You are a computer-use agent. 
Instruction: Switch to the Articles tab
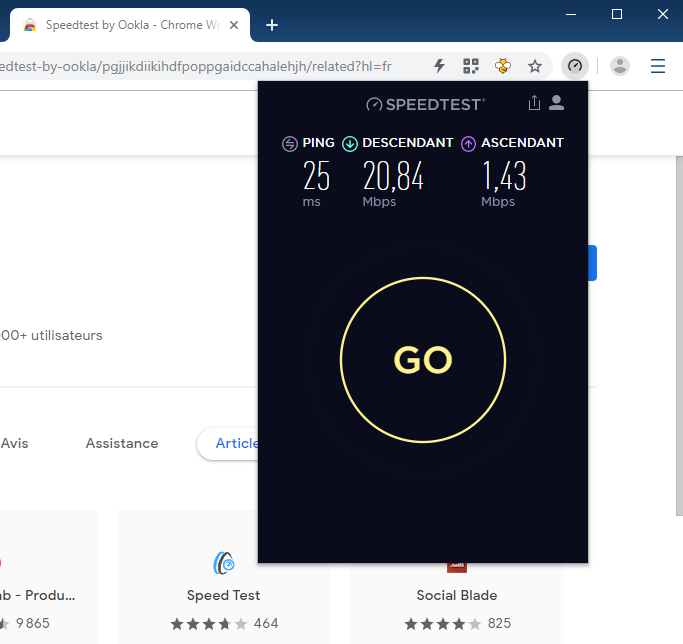pos(227,444)
